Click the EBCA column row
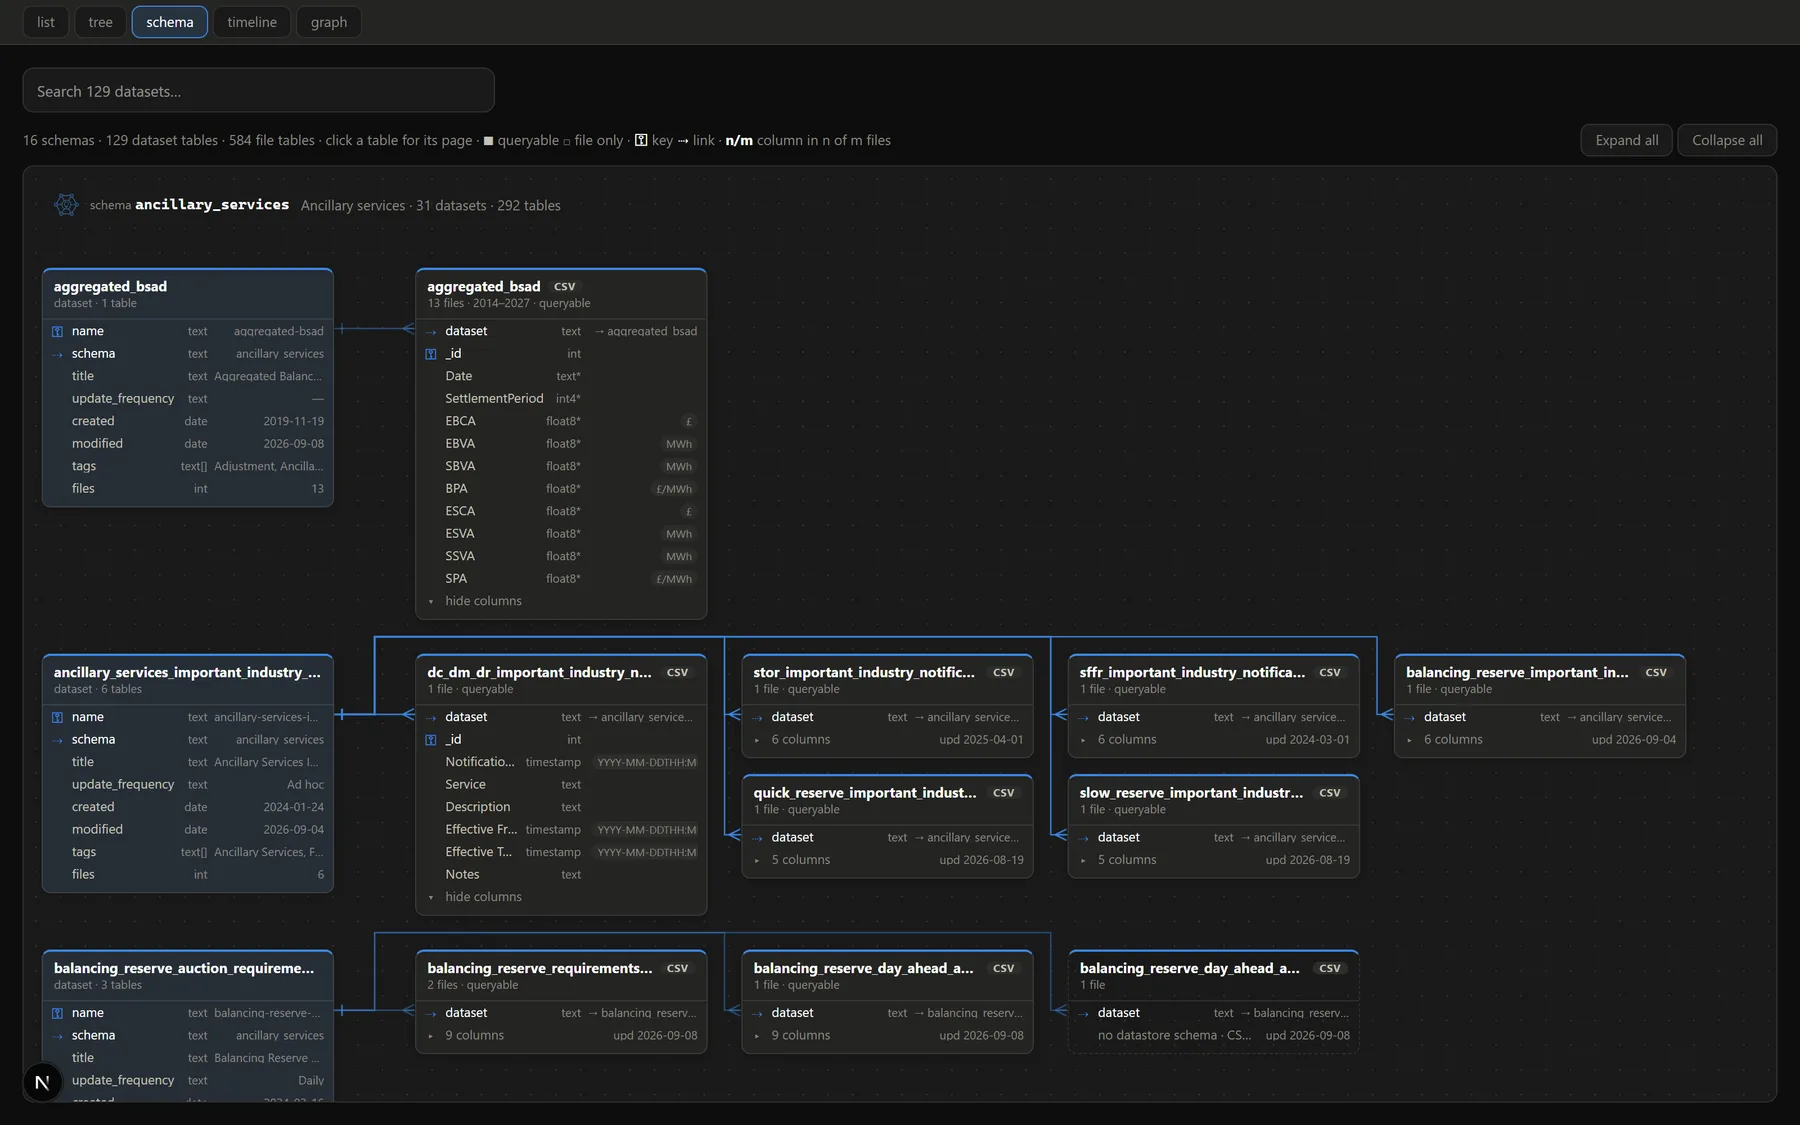Viewport: 1800px width, 1125px height. [561, 421]
